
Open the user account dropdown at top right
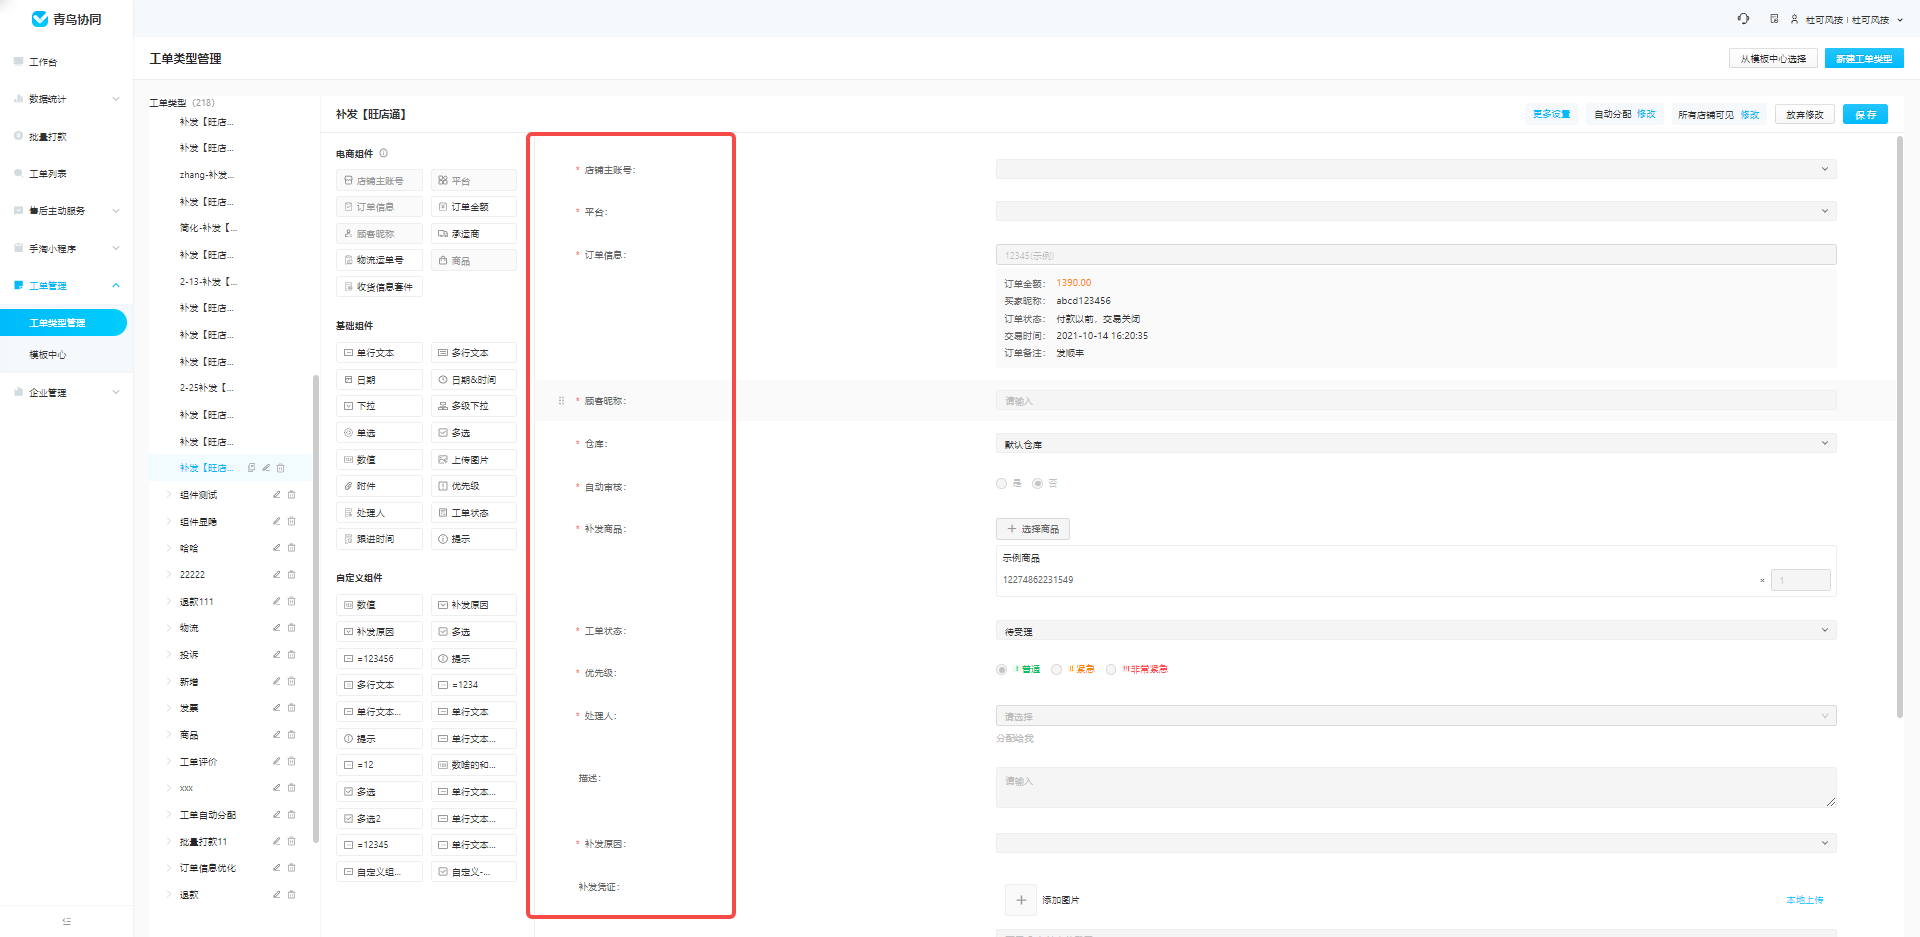(x=1848, y=20)
